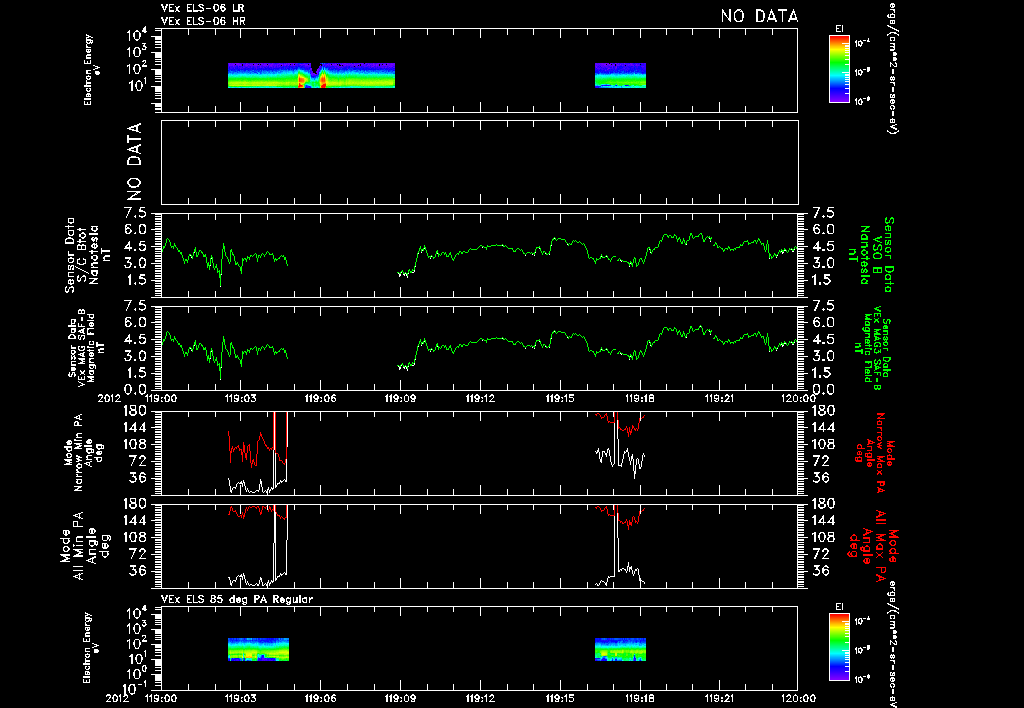Screen dimensions: 1024x708
Task: Click the "10^-1" tick on the bottom electron energy axis
Action: tap(136, 688)
